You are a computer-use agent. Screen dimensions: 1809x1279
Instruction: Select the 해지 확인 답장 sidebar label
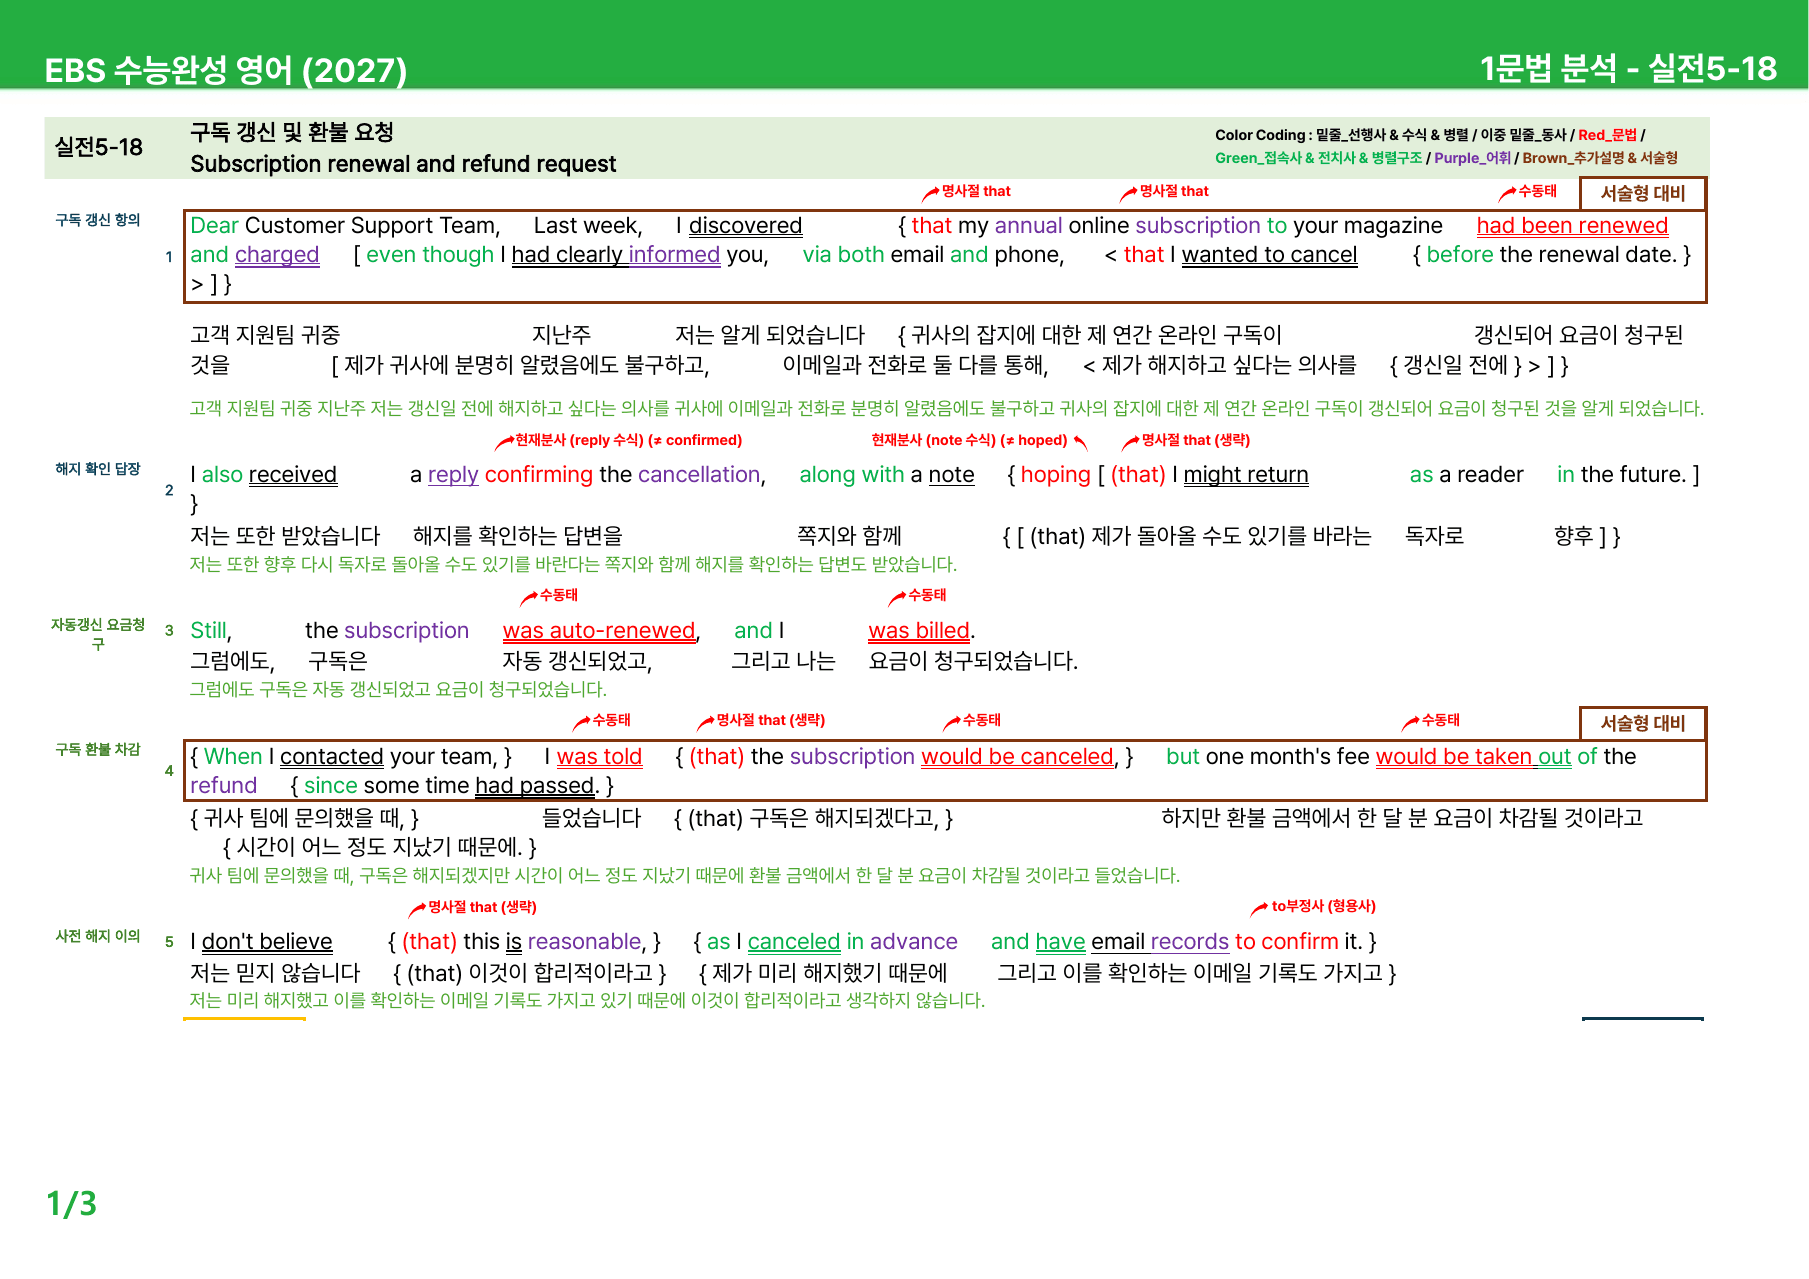click(98, 469)
